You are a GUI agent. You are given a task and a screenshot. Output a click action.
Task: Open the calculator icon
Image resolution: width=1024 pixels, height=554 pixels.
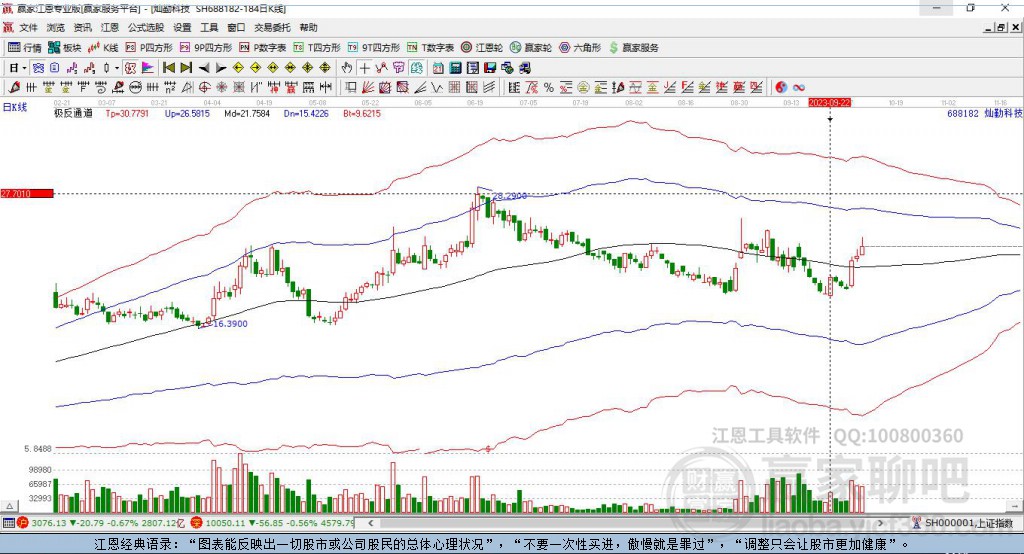point(455,68)
